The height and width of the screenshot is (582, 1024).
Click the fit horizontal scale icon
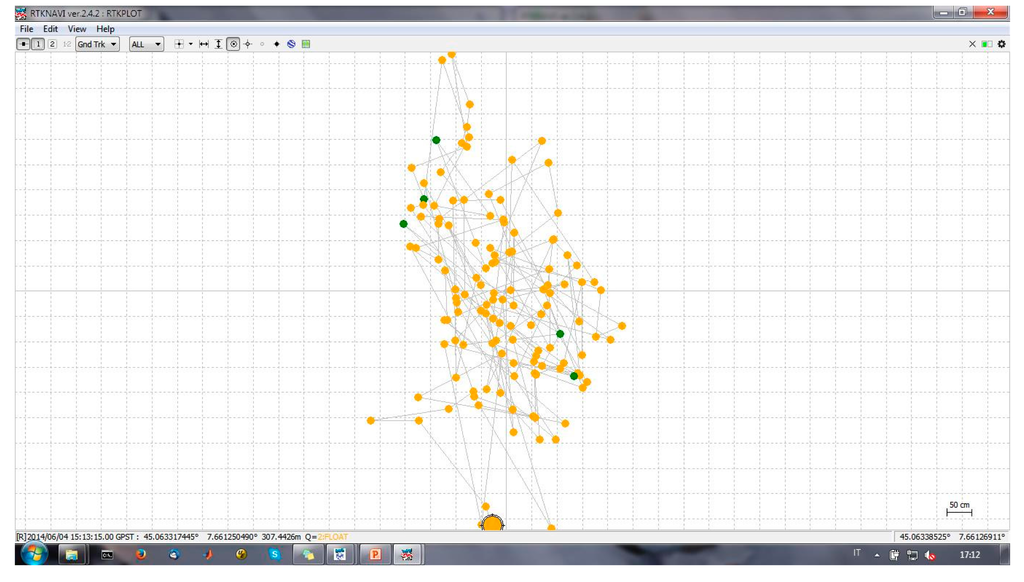point(204,44)
